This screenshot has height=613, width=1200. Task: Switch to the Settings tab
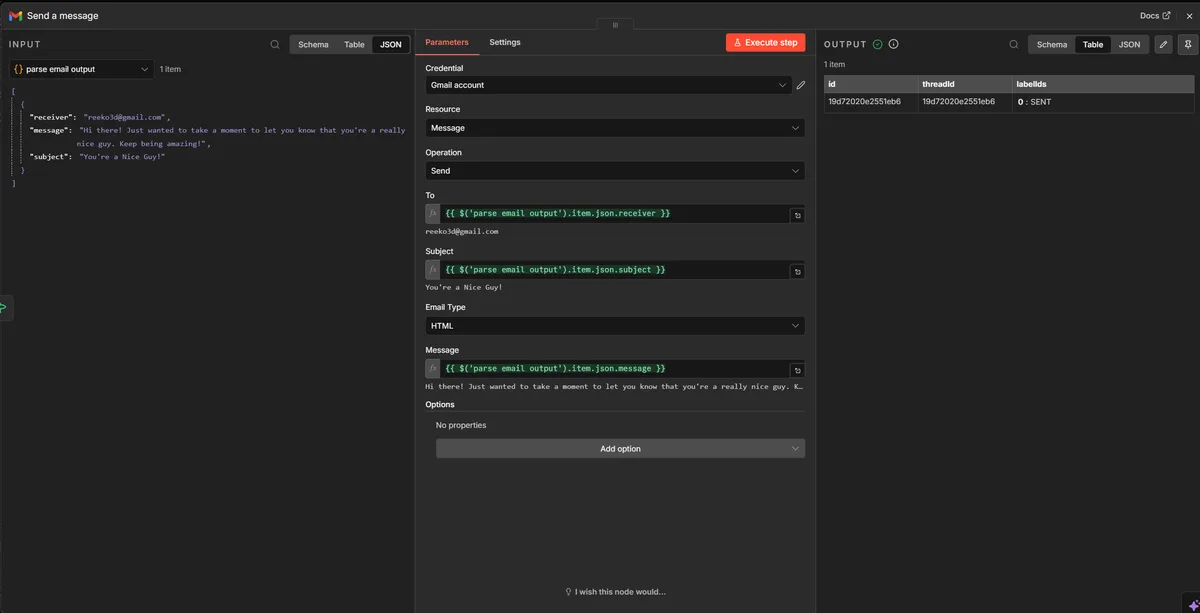point(504,42)
